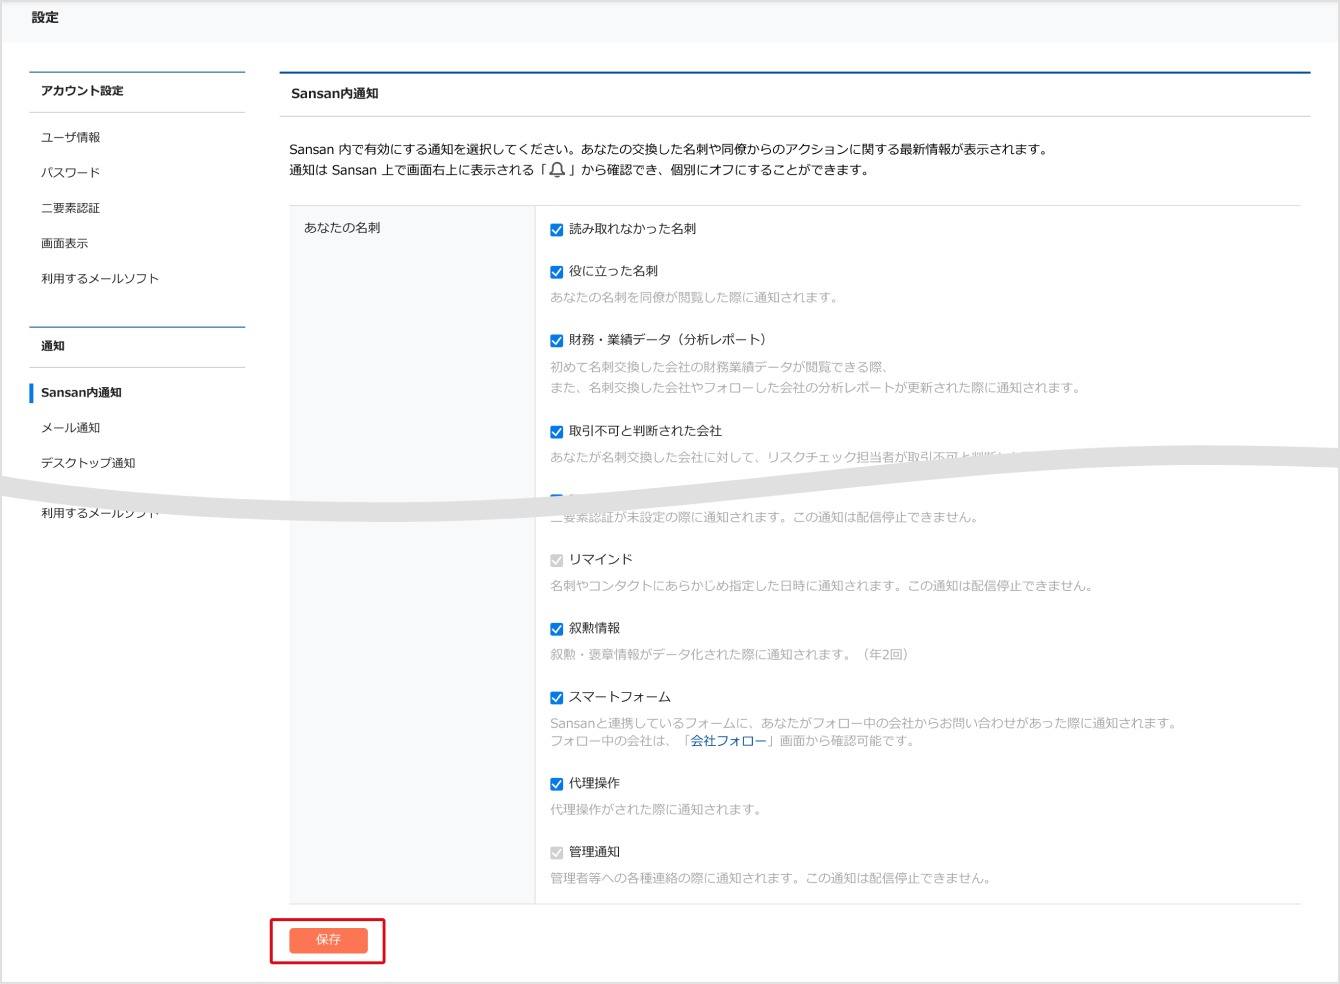Click the Sansan内通知 panel heading
The image size is (1340, 984).
tap(335, 94)
